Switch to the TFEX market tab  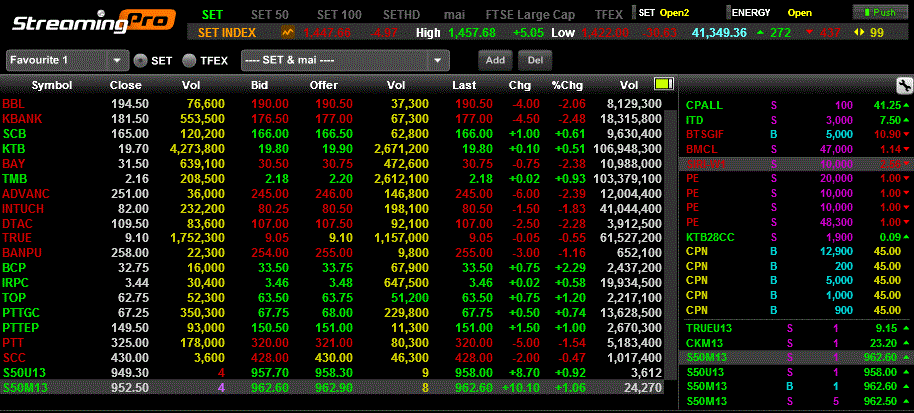tap(609, 14)
